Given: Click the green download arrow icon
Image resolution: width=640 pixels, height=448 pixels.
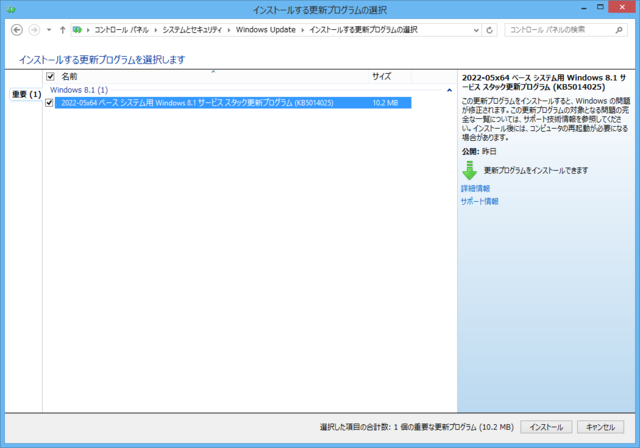Looking at the screenshot, I should coord(469,170).
